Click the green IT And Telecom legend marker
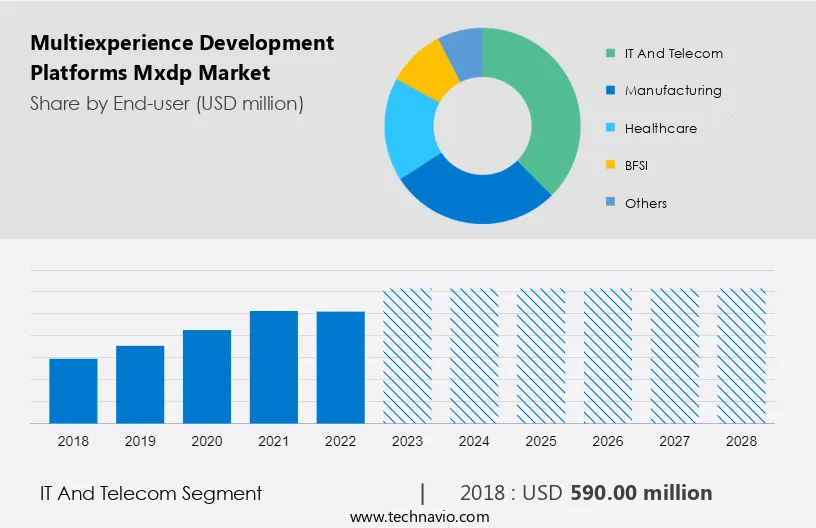 click(x=609, y=53)
